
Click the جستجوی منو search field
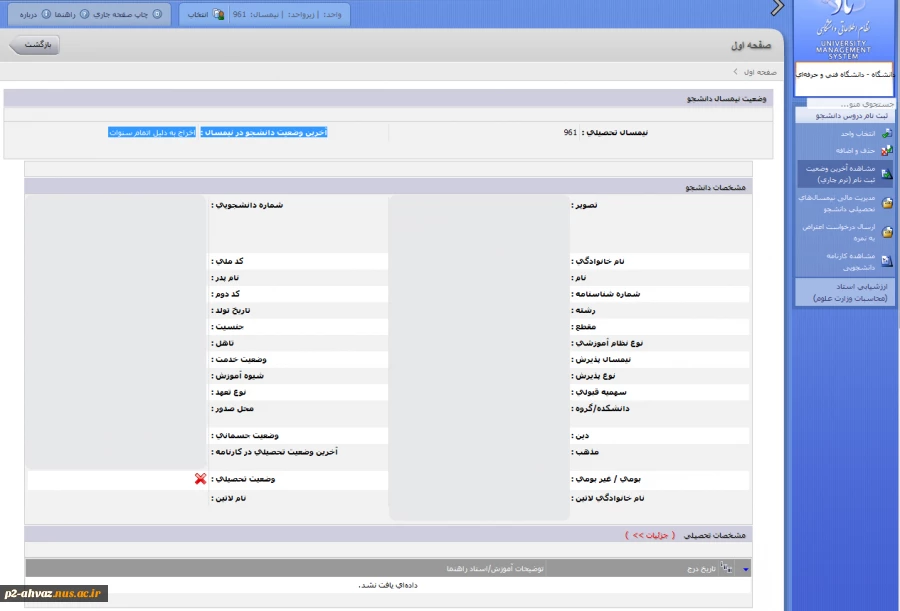coord(845,104)
